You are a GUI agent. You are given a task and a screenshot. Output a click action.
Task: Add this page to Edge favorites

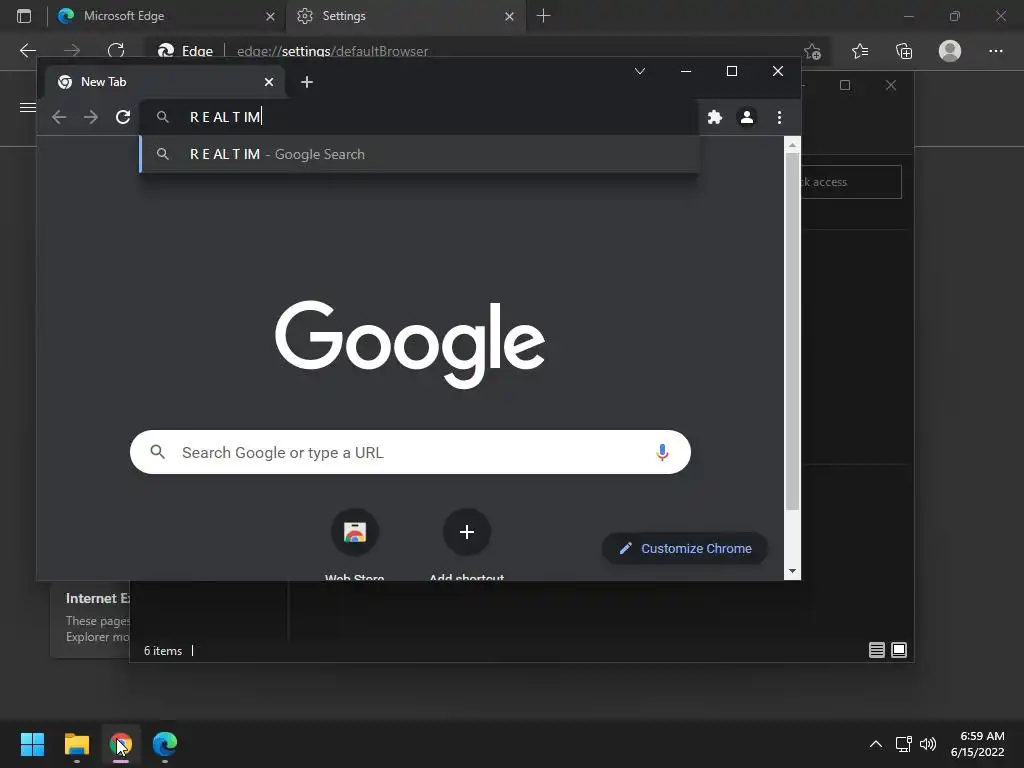coord(812,51)
